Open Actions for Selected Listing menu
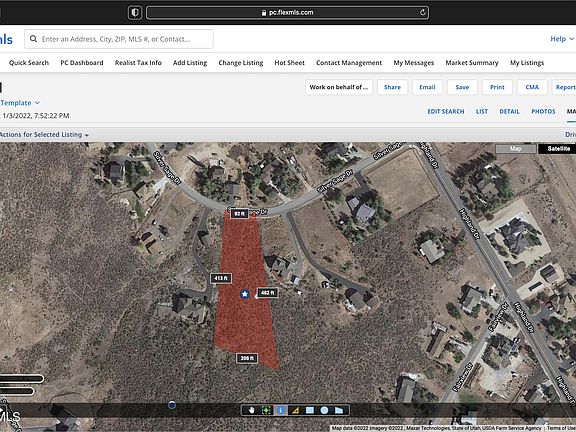Image resolution: width=576 pixels, height=432 pixels. pos(44,135)
